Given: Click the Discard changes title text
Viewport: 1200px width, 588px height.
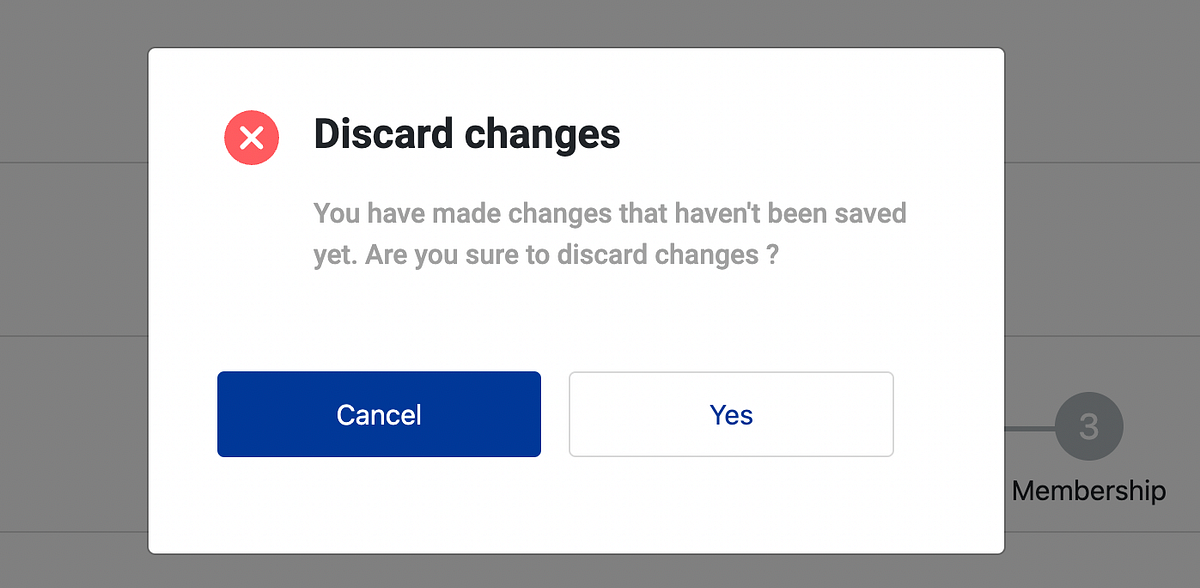Looking at the screenshot, I should [x=467, y=134].
